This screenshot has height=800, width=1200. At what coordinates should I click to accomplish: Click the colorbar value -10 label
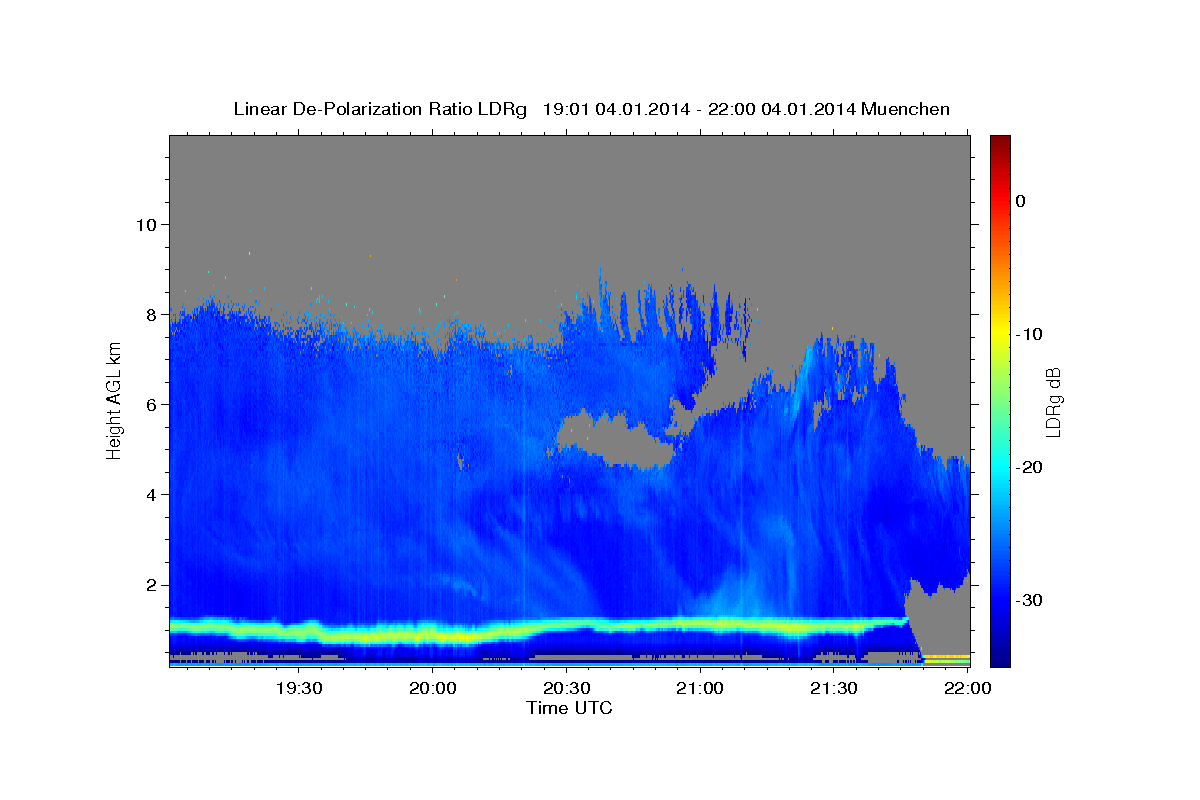coord(1029,334)
